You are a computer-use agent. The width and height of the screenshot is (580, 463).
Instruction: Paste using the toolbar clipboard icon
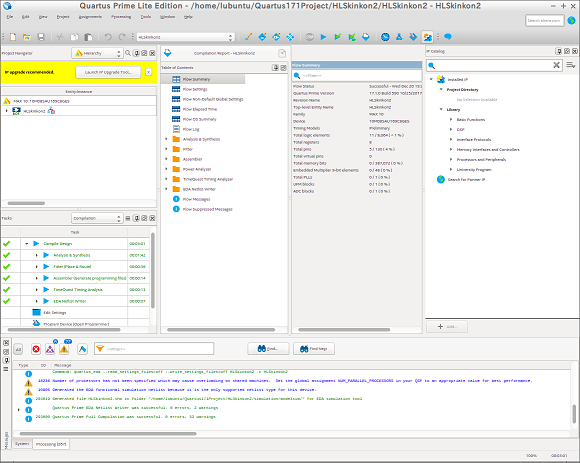(88, 37)
